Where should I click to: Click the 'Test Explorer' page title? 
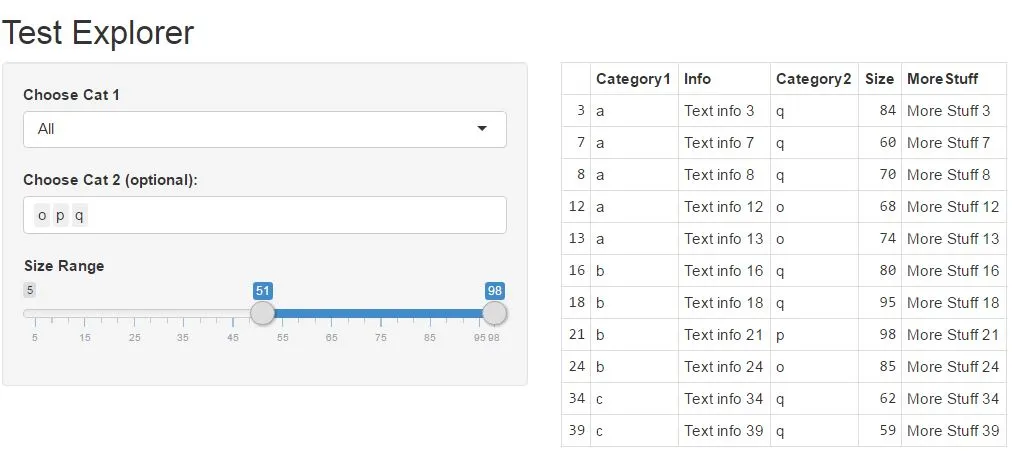(98, 33)
